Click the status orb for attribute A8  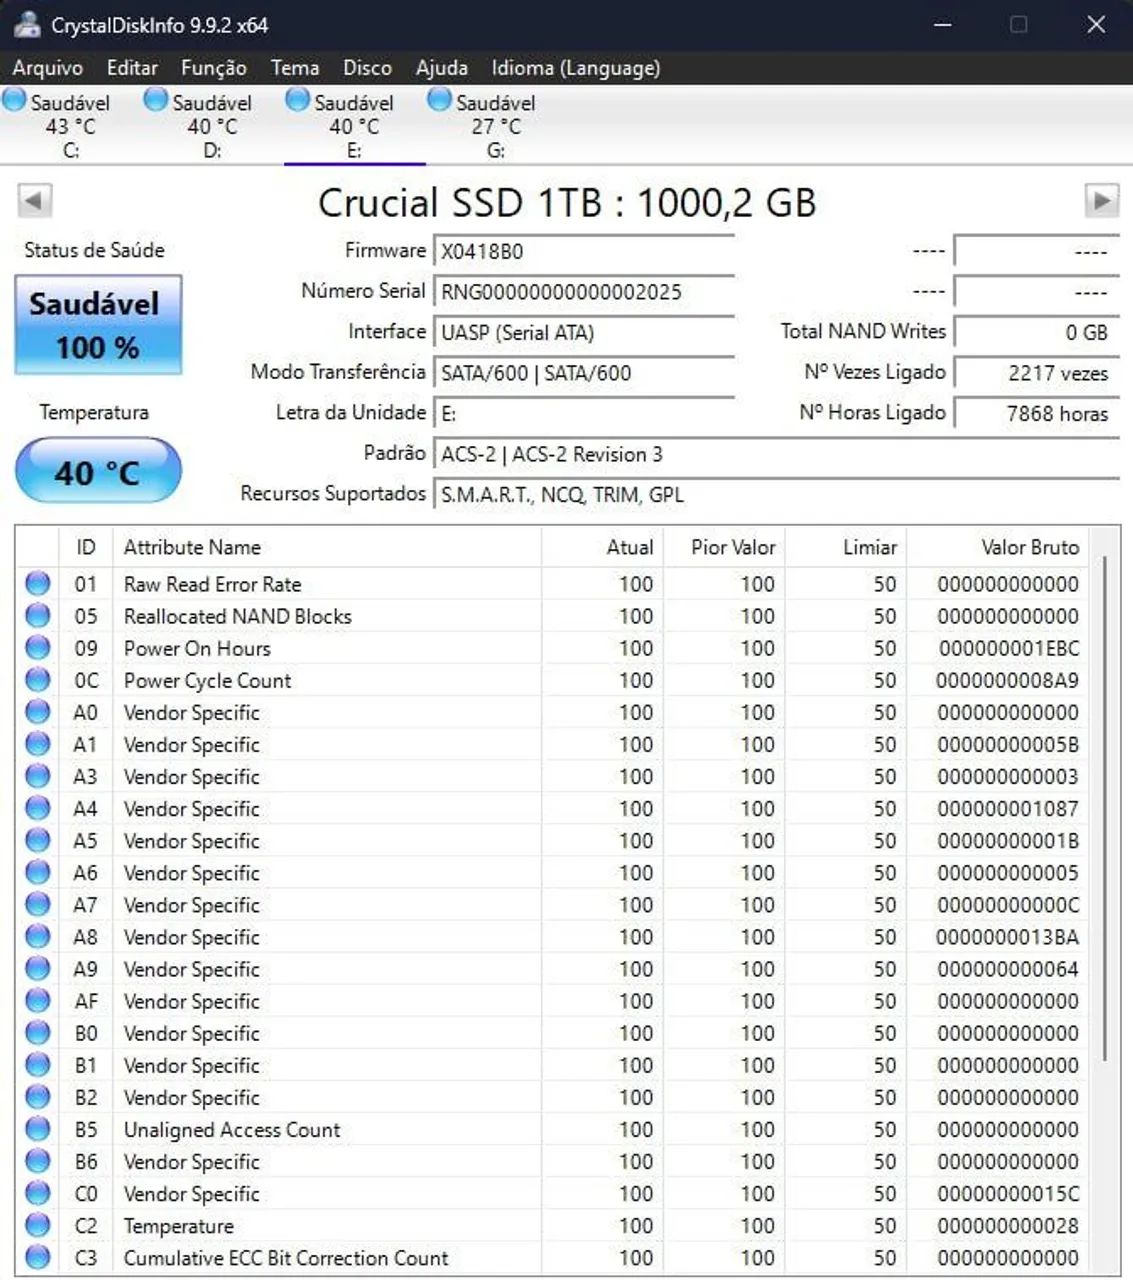click(38, 936)
